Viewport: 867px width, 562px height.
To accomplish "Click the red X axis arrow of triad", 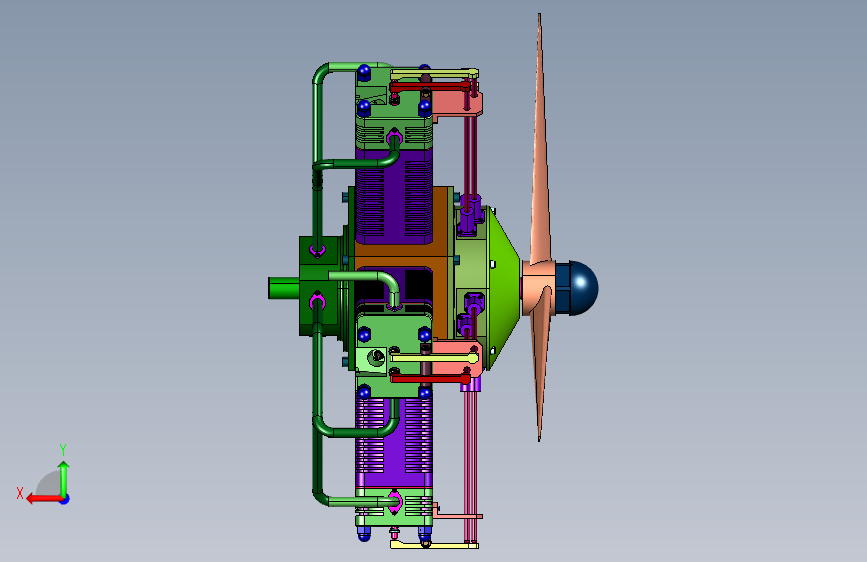I will (44, 499).
